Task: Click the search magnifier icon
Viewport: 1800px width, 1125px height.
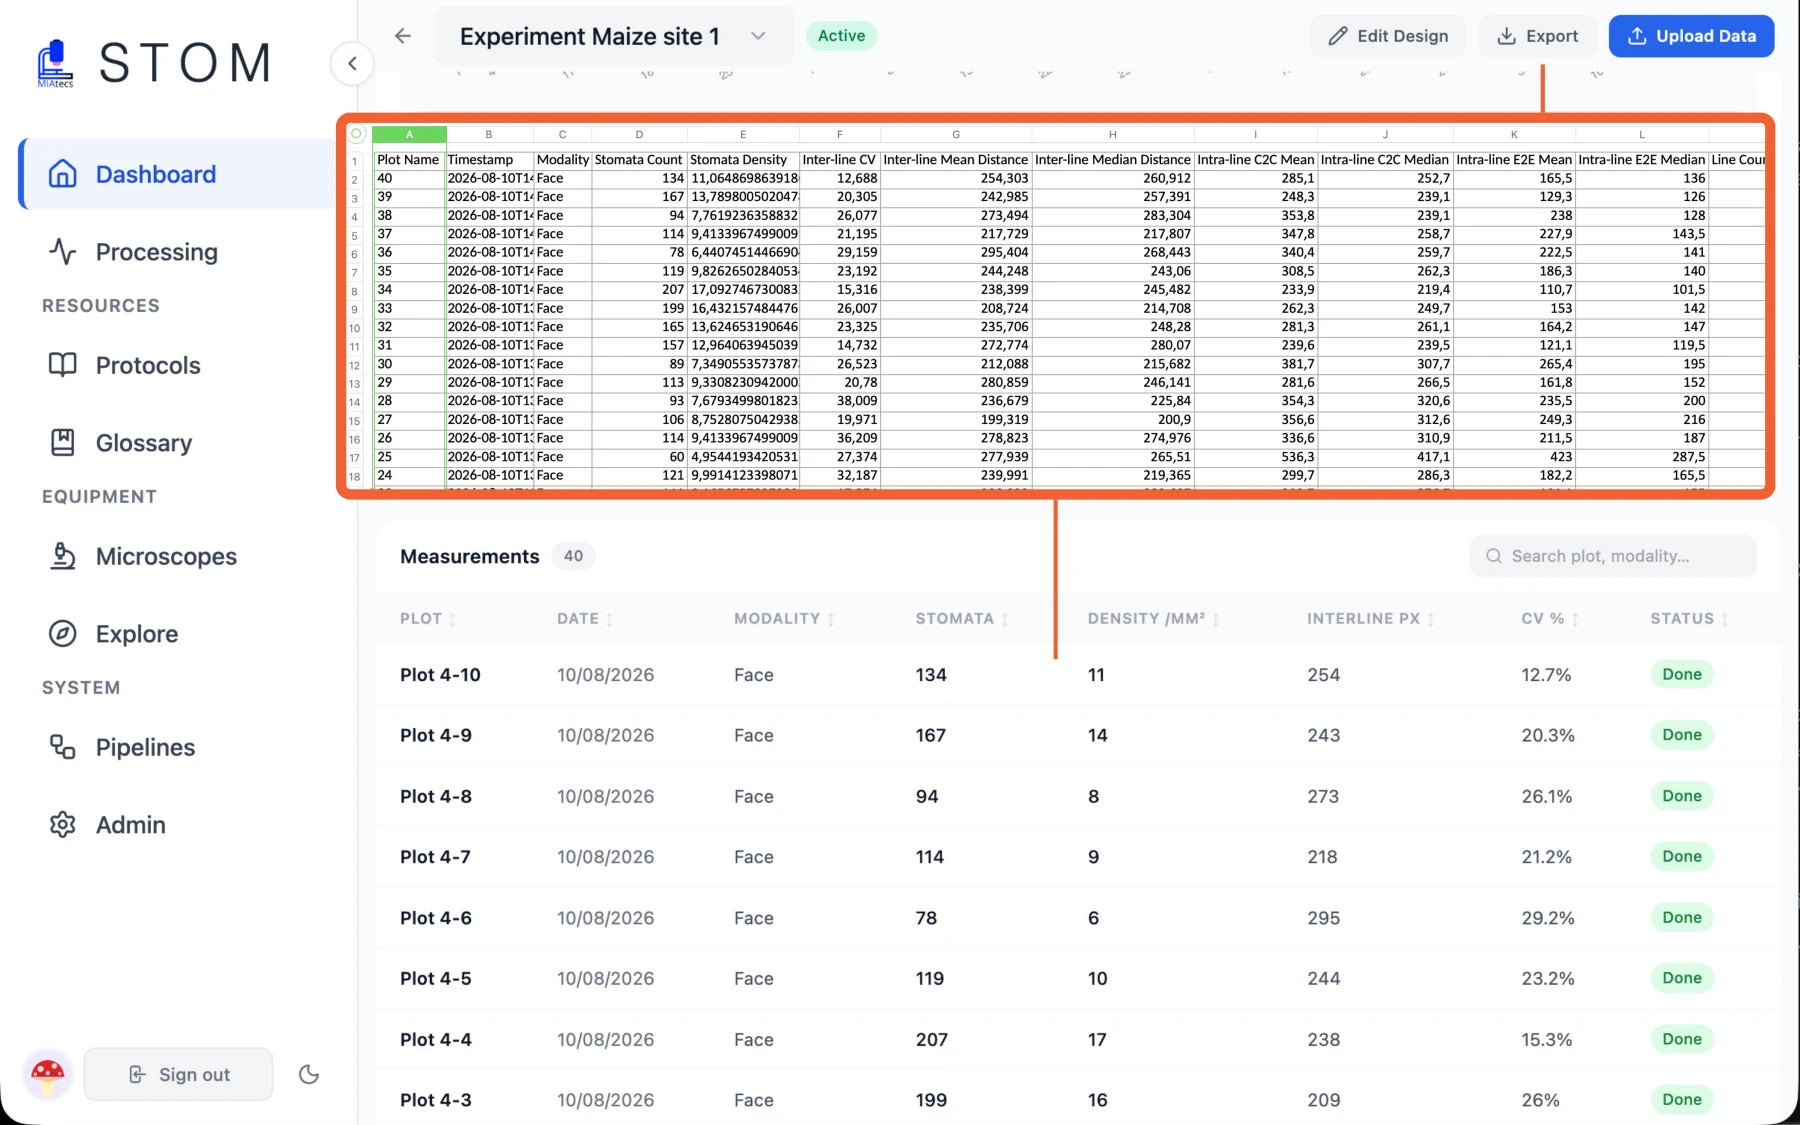Action: click(1493, 556)
